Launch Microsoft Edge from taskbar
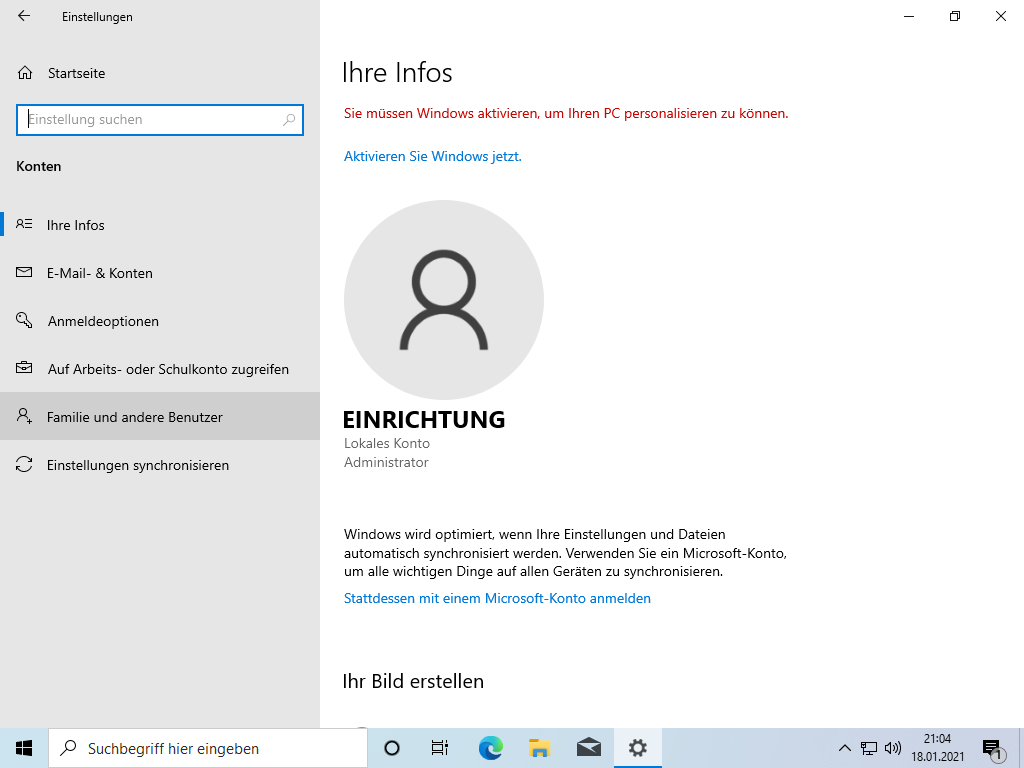Screen dimensions: 1024x768 [x=490, y=748]
